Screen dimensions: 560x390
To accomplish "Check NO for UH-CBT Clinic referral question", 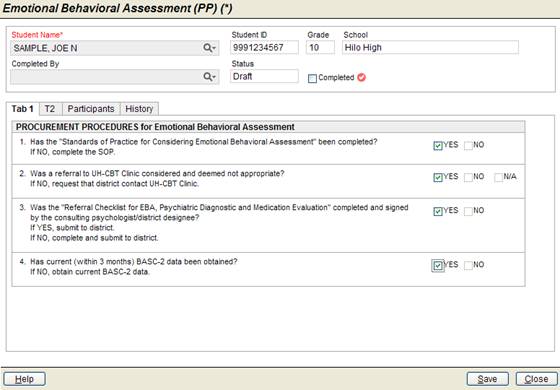I will point(468,177).
